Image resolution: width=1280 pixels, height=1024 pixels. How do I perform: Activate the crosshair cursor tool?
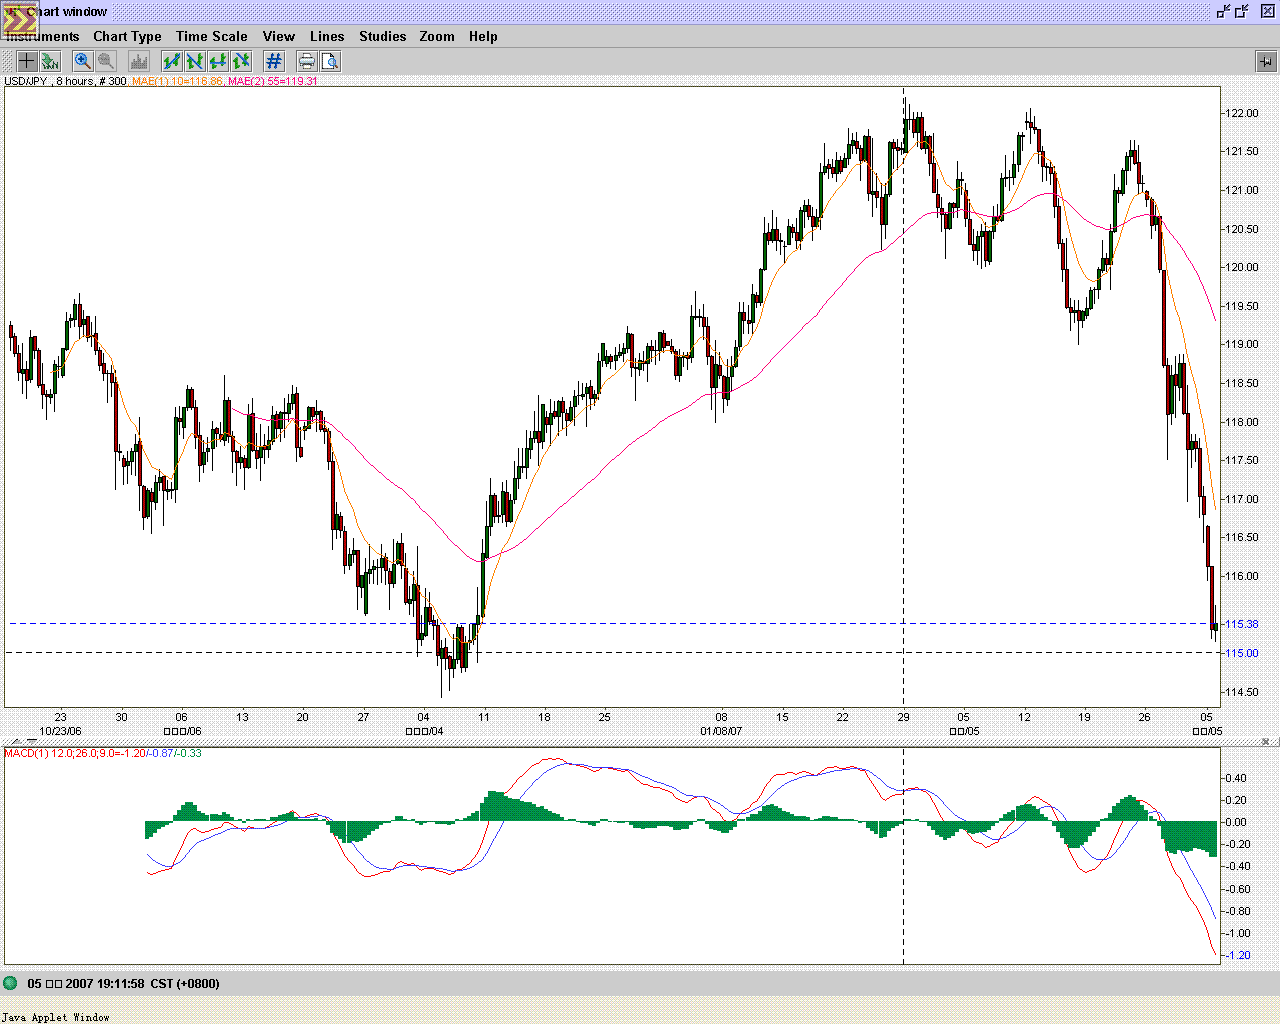(27, 62)
